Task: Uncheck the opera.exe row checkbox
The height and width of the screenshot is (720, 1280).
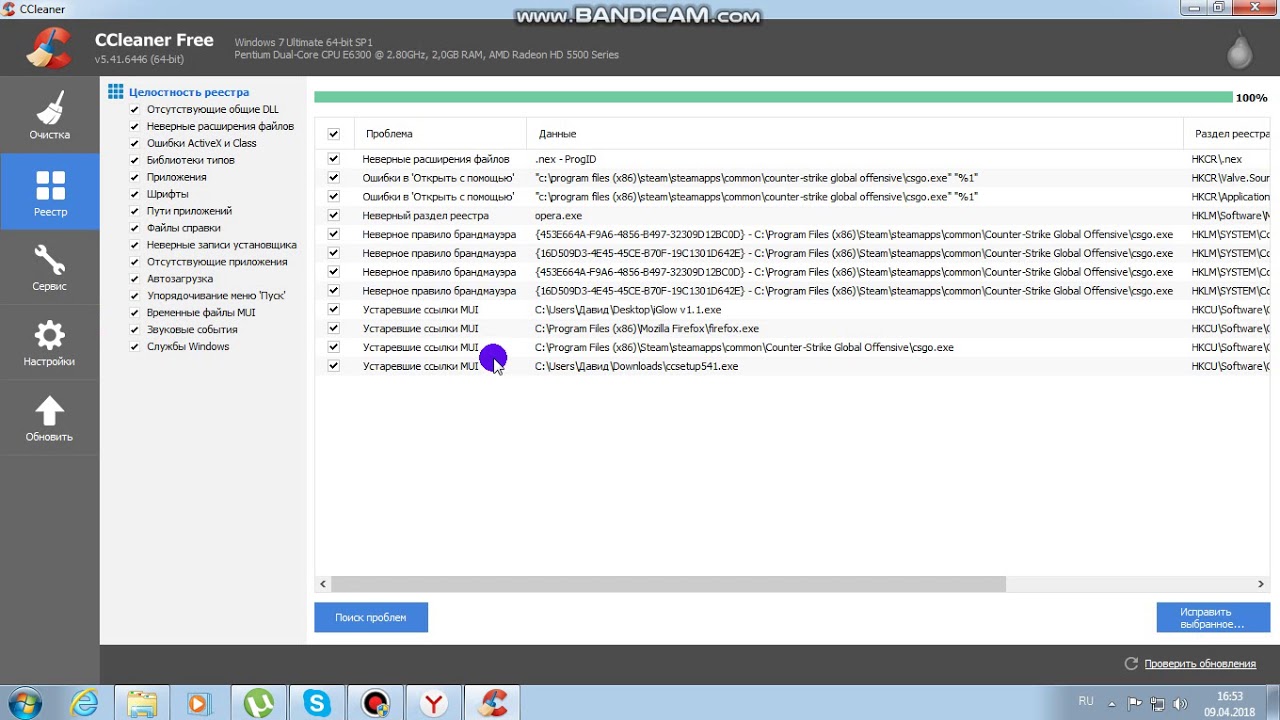Action: click(334, 215)
